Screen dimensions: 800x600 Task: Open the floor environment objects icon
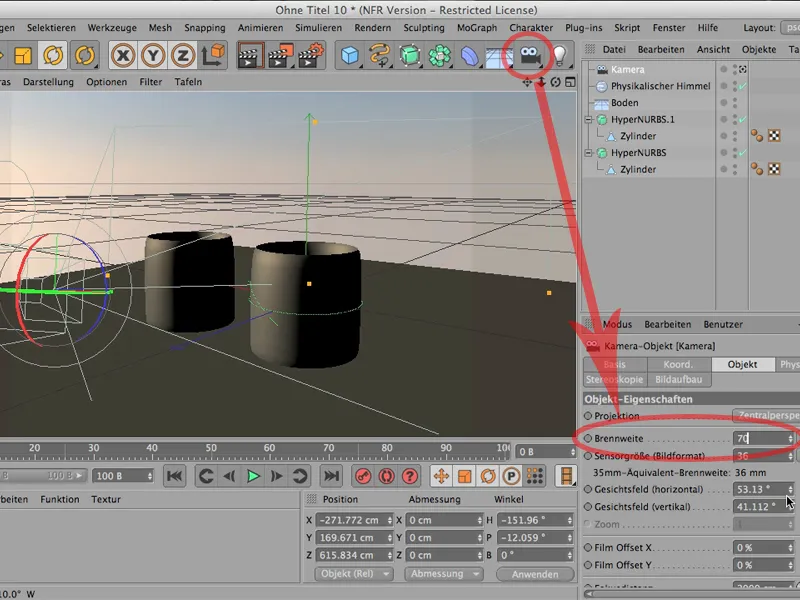pyautogui.click(x=499, y=55)
